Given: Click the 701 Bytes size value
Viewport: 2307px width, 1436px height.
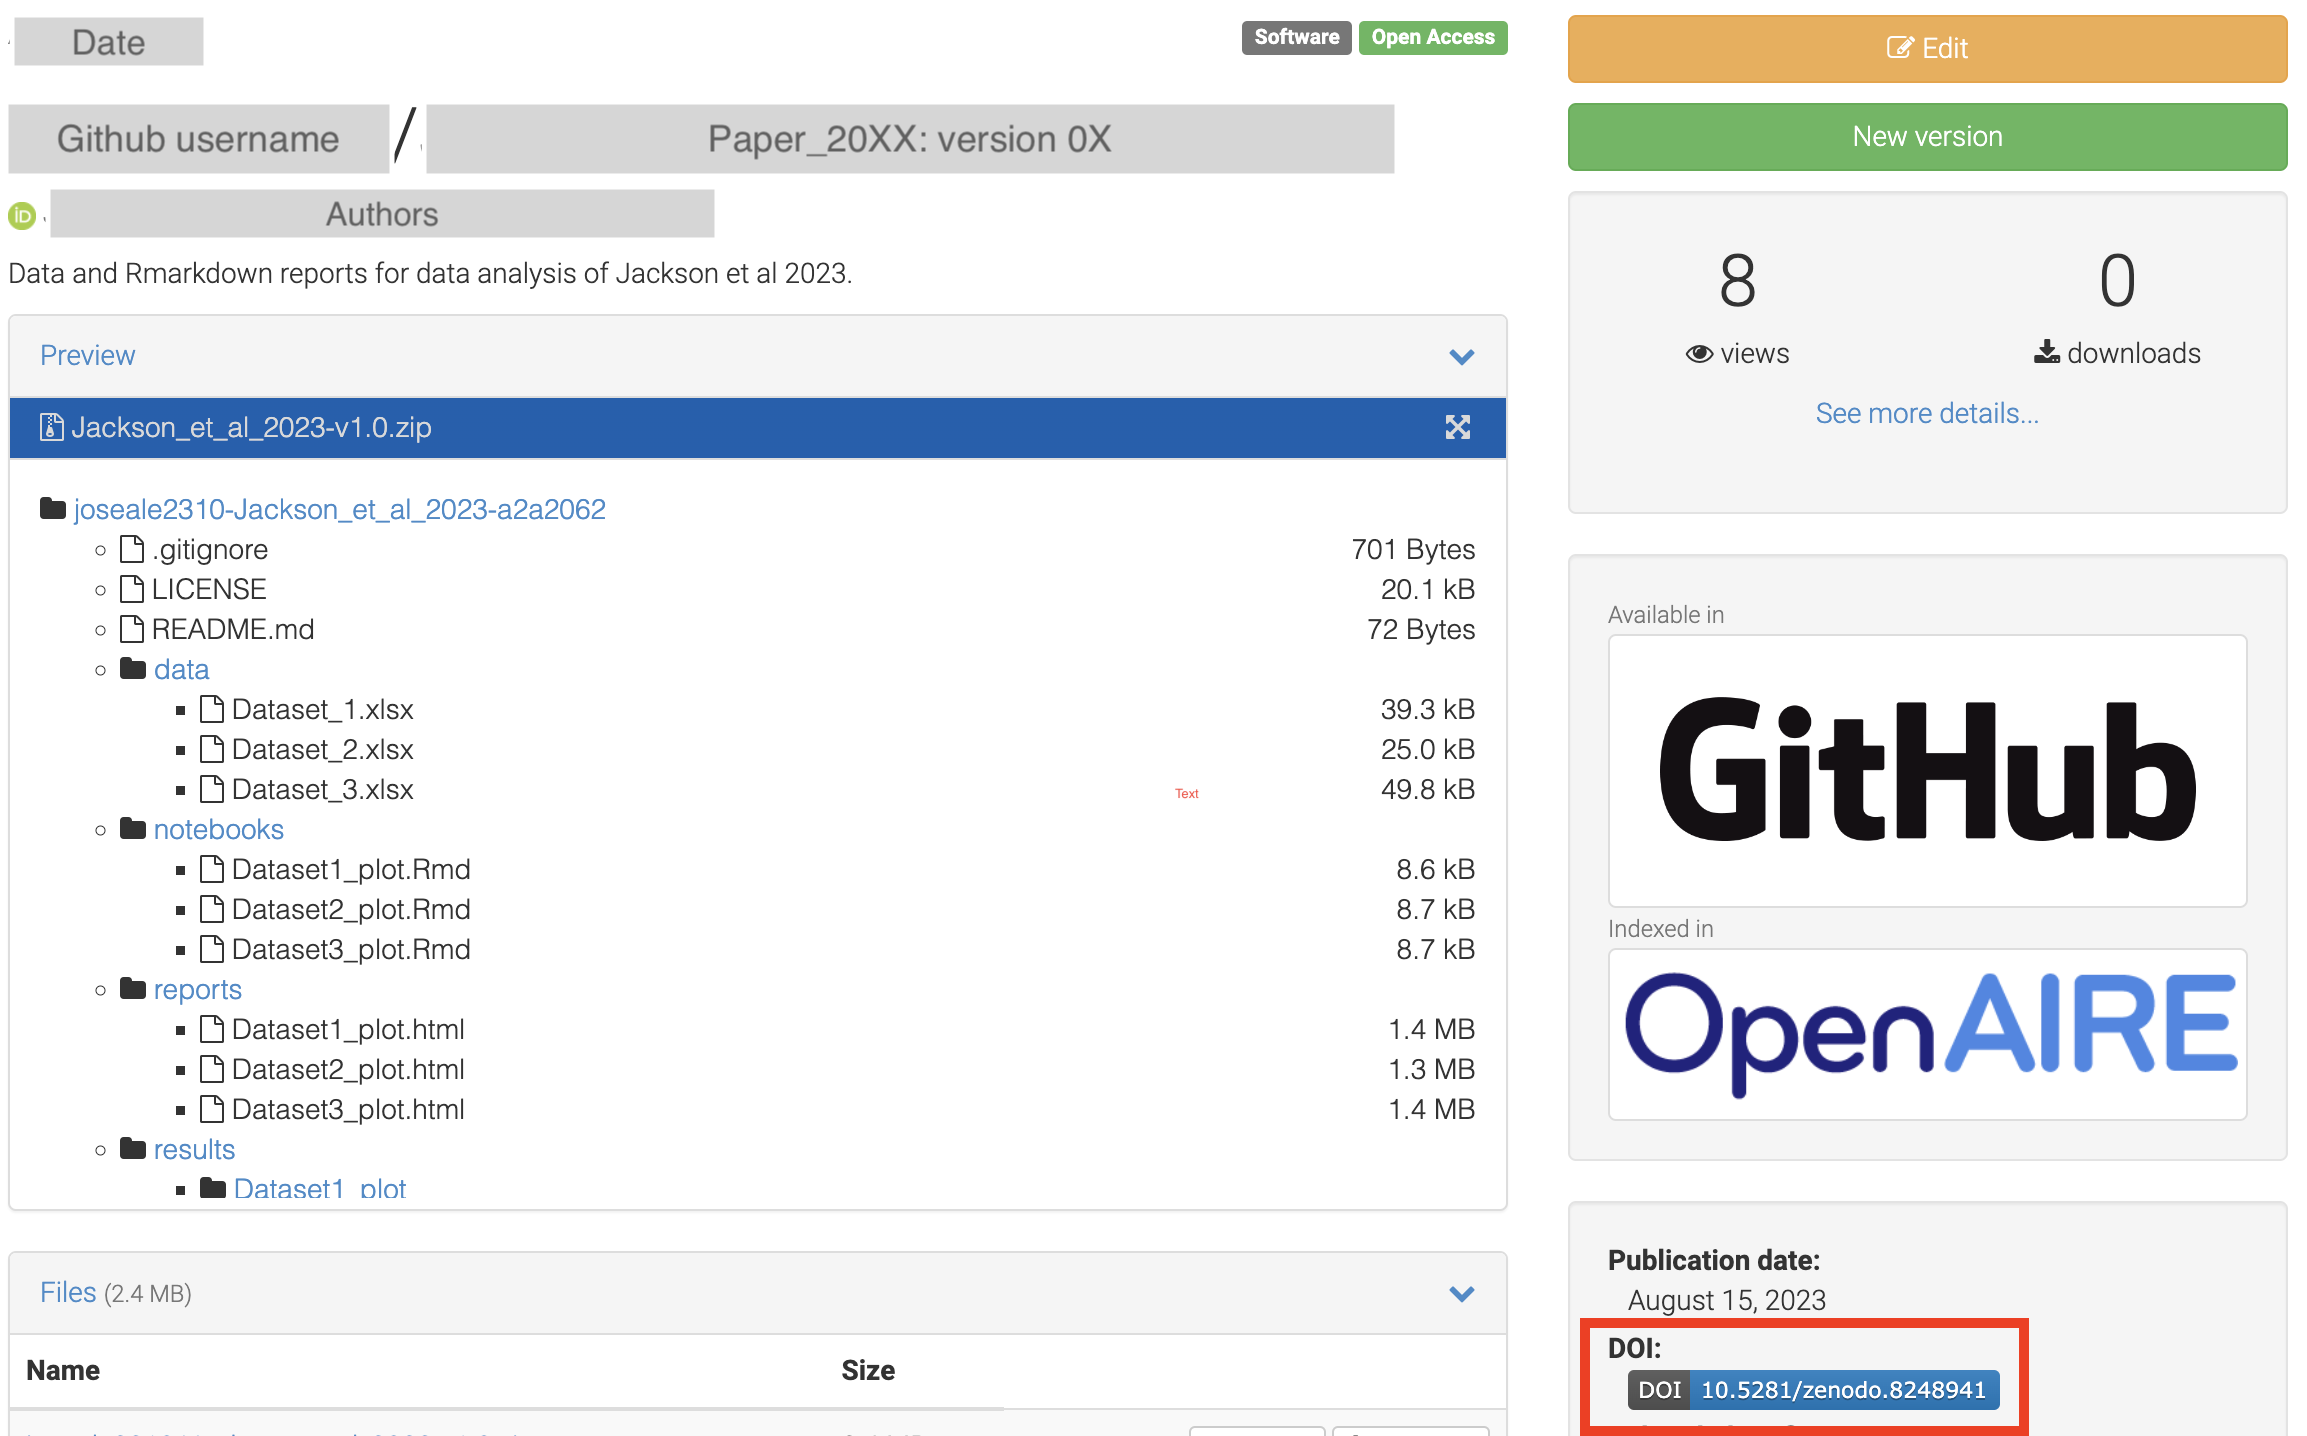Looking at the screenshot, I should pyautogui.click(x=1413, y=549).
